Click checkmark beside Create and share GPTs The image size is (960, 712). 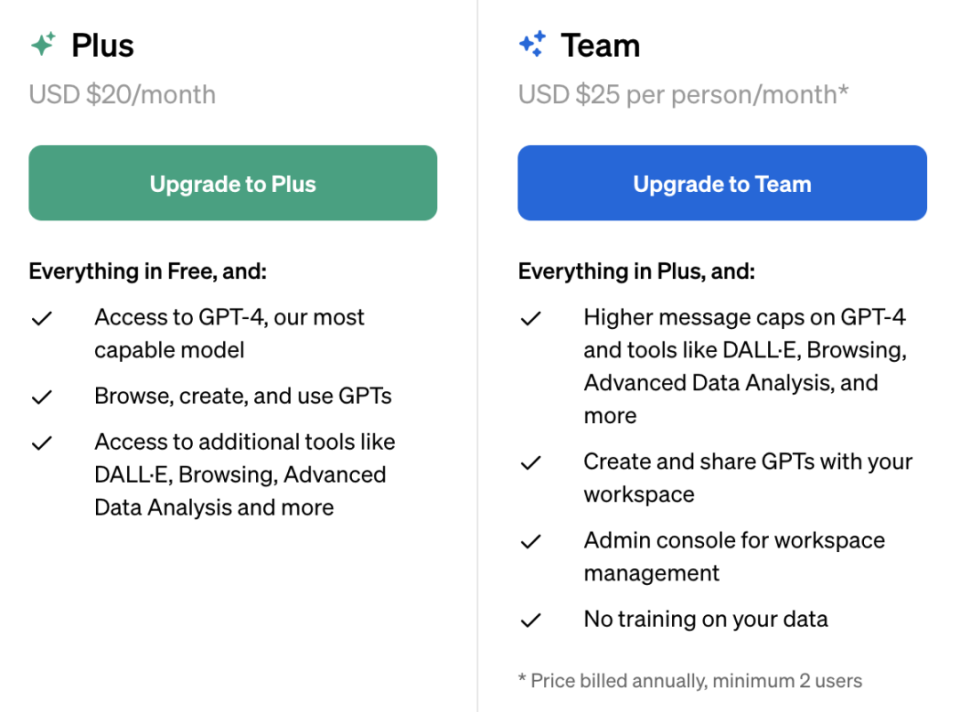tap(530, 463)
